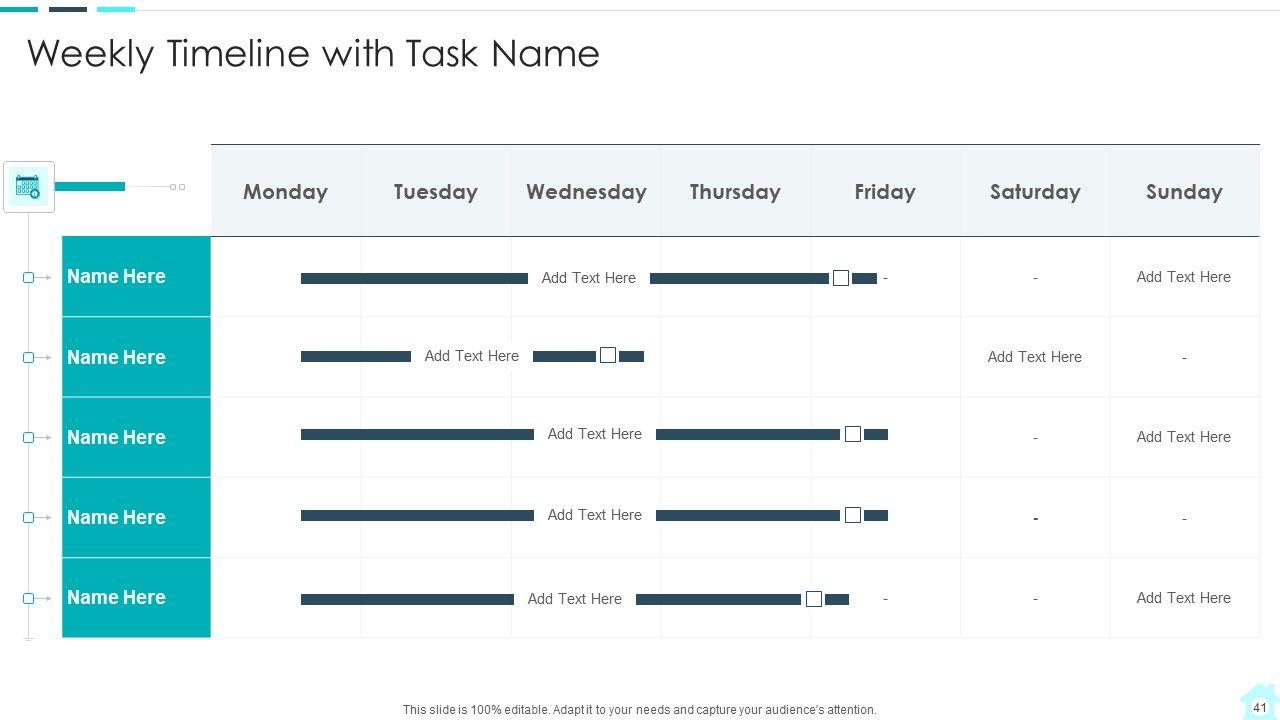This screenshot has width=1280, height=720.
Task: Click the footer text about editable slide
Action: (x=639, y=710)
